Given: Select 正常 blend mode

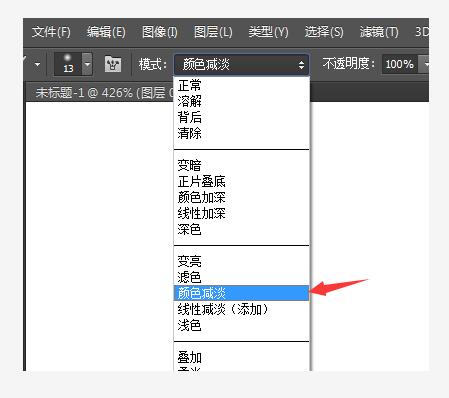Looking at the screenshot, I should point(242,85).
